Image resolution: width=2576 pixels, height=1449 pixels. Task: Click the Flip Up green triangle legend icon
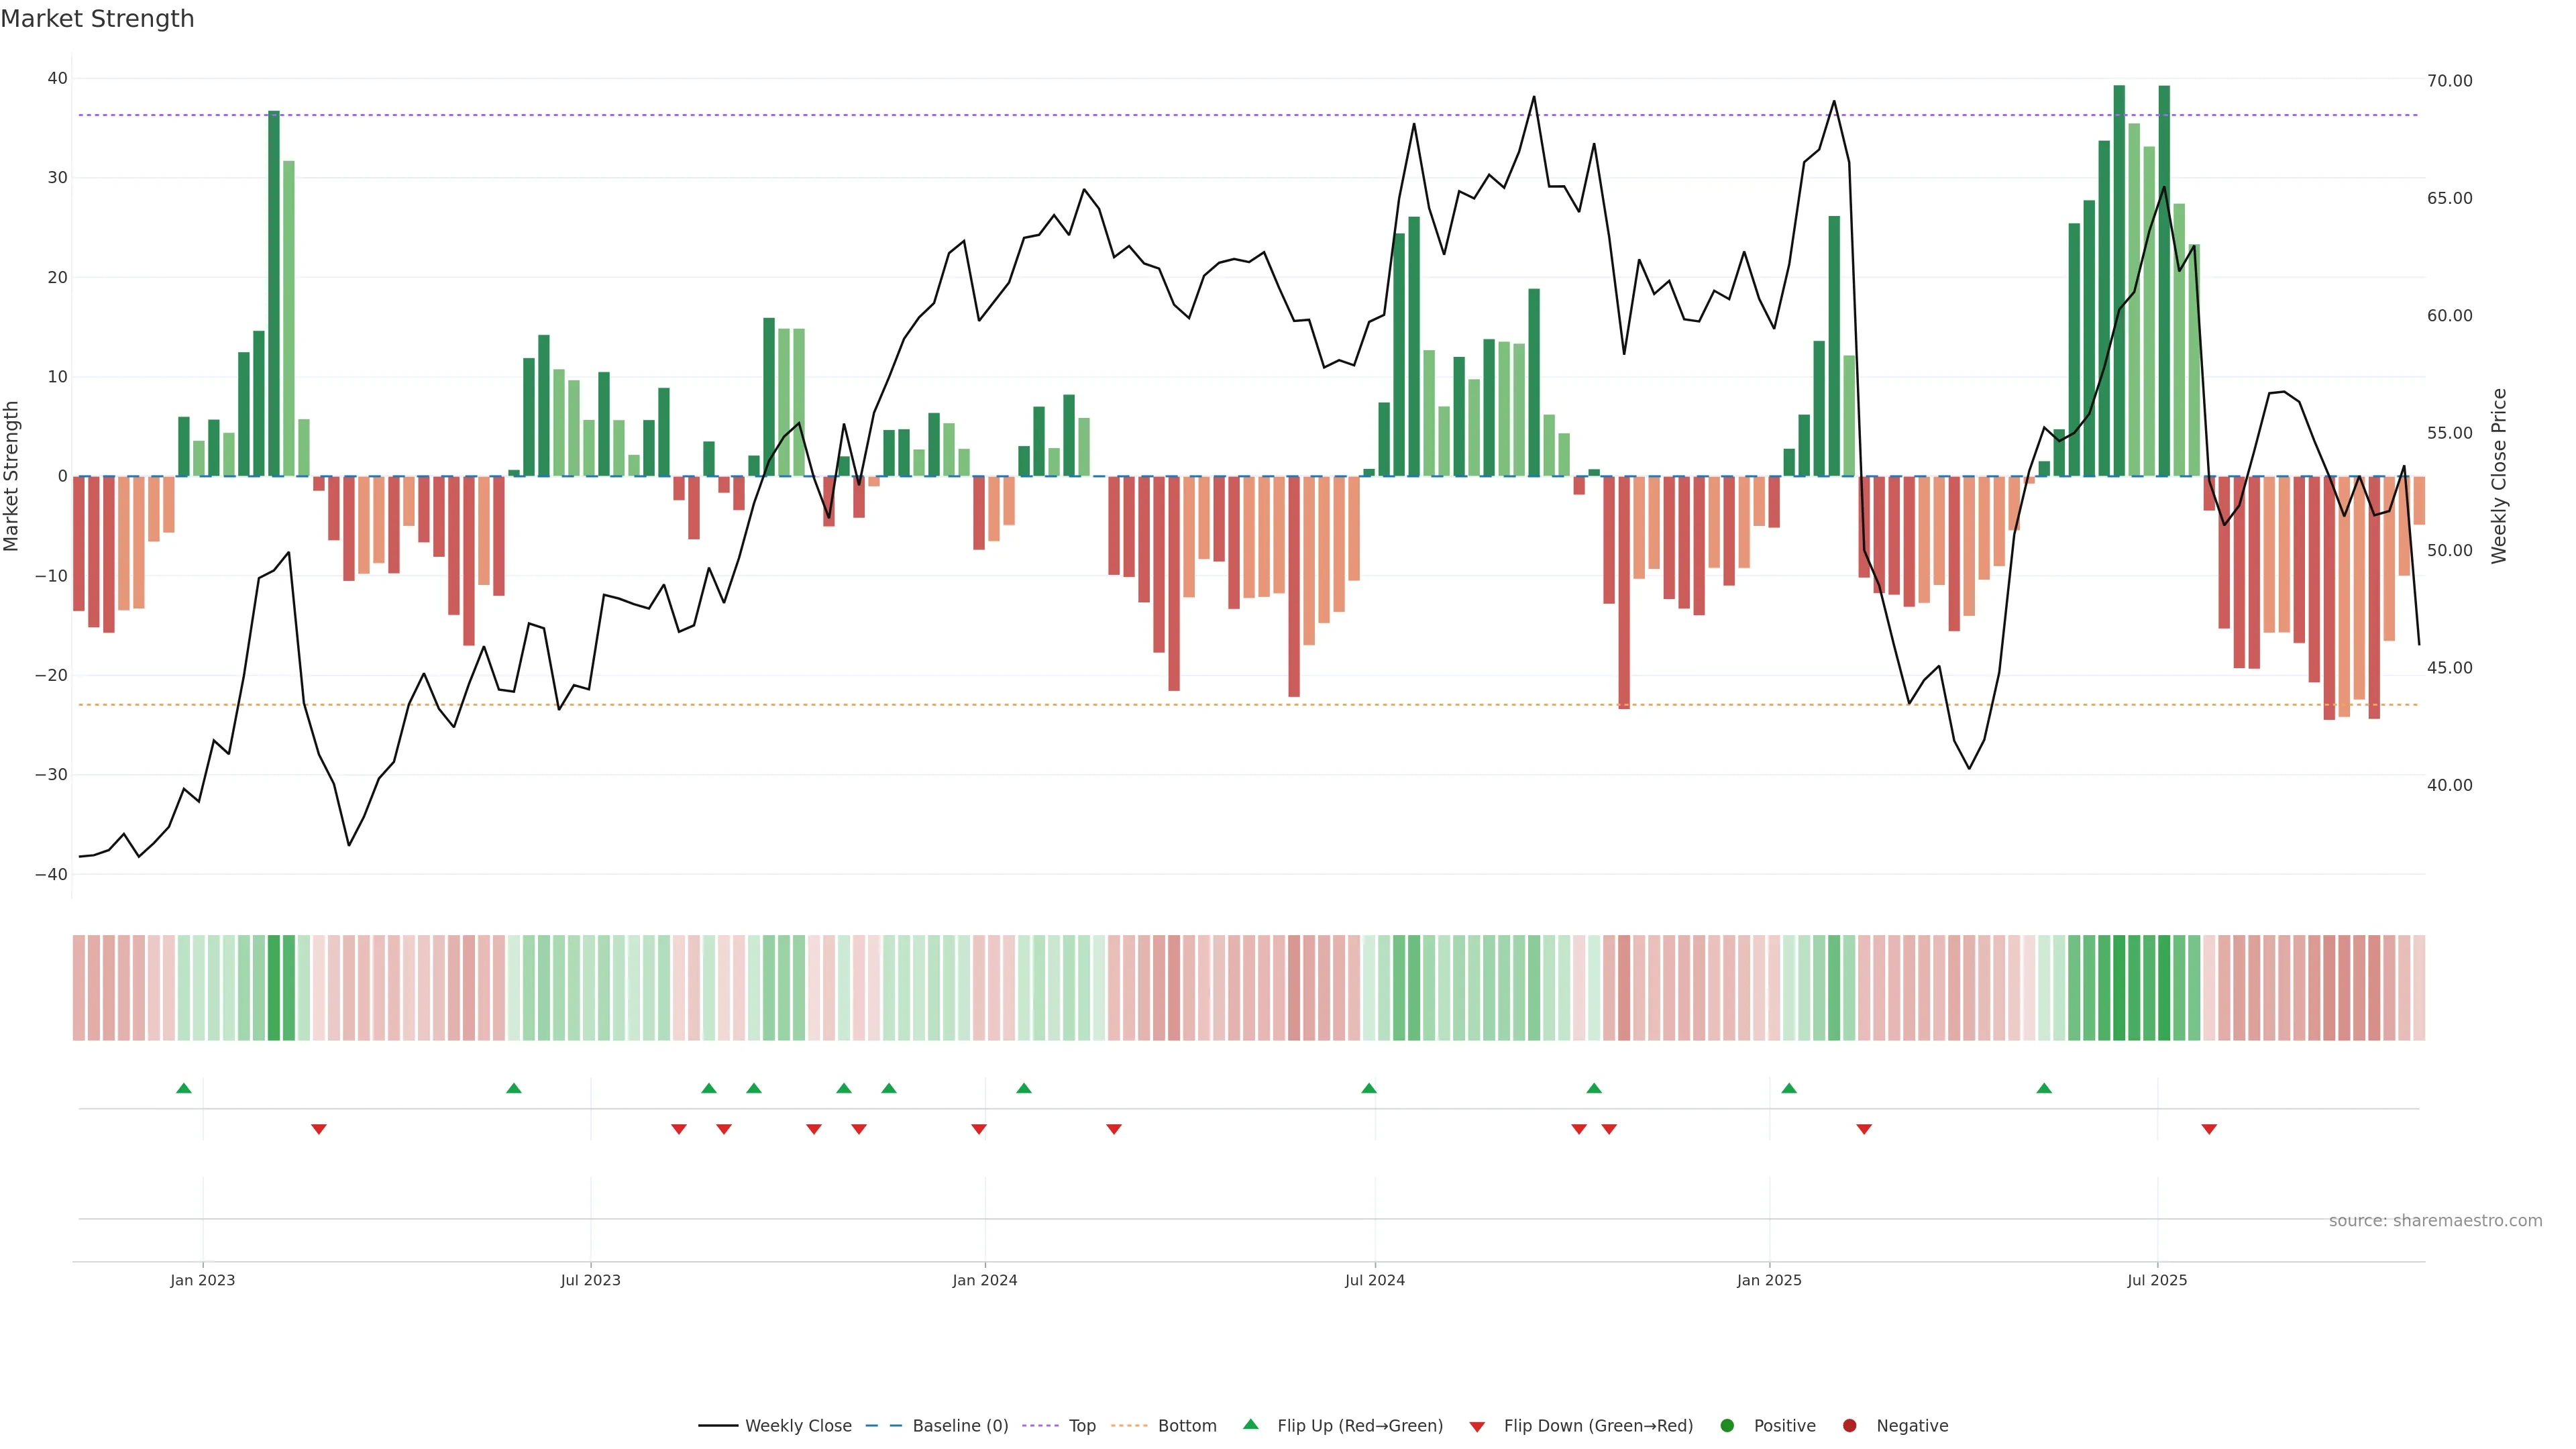1250,1424
